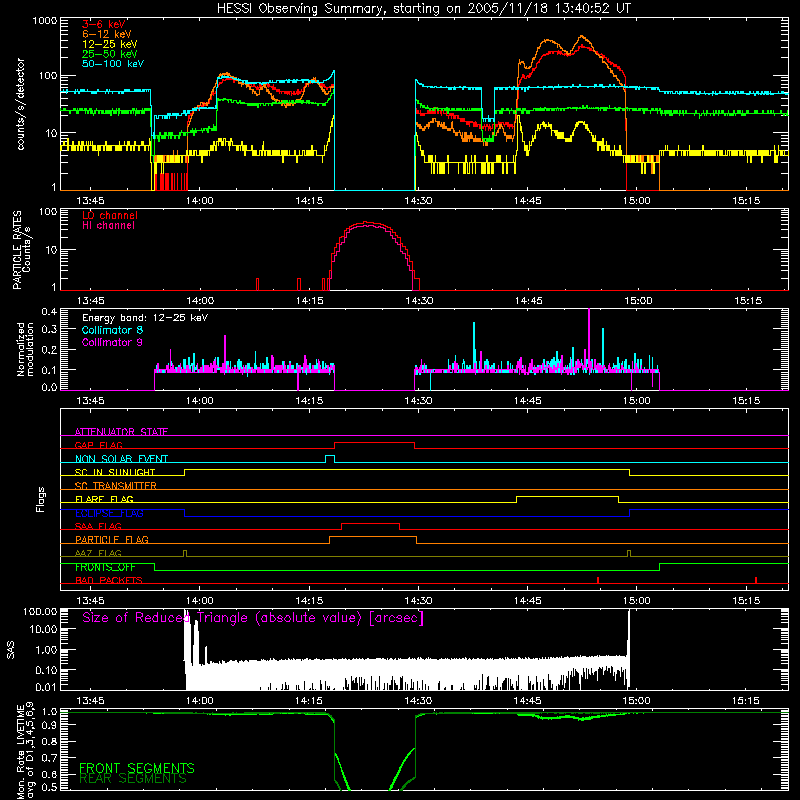This screenshot has height=800, width=800.
Task: Click the NON SOLAR EVENT raised bump
Action: click(330, 456)
